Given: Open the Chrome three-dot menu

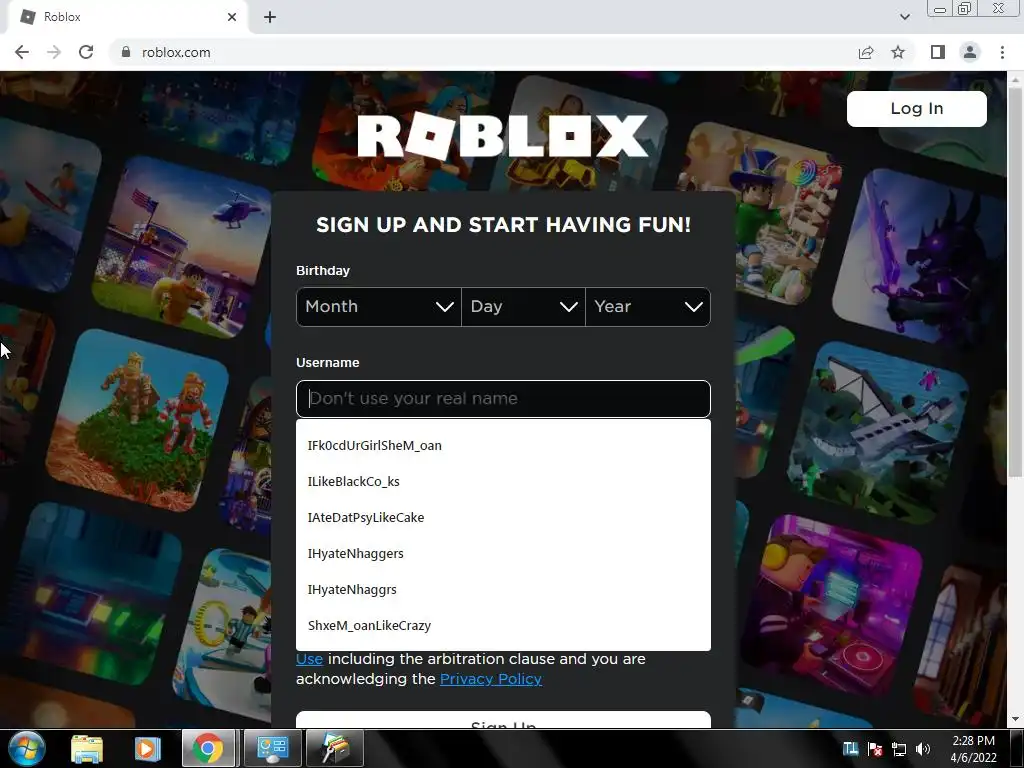Looking at the screenshot, I should point(1002,52).
